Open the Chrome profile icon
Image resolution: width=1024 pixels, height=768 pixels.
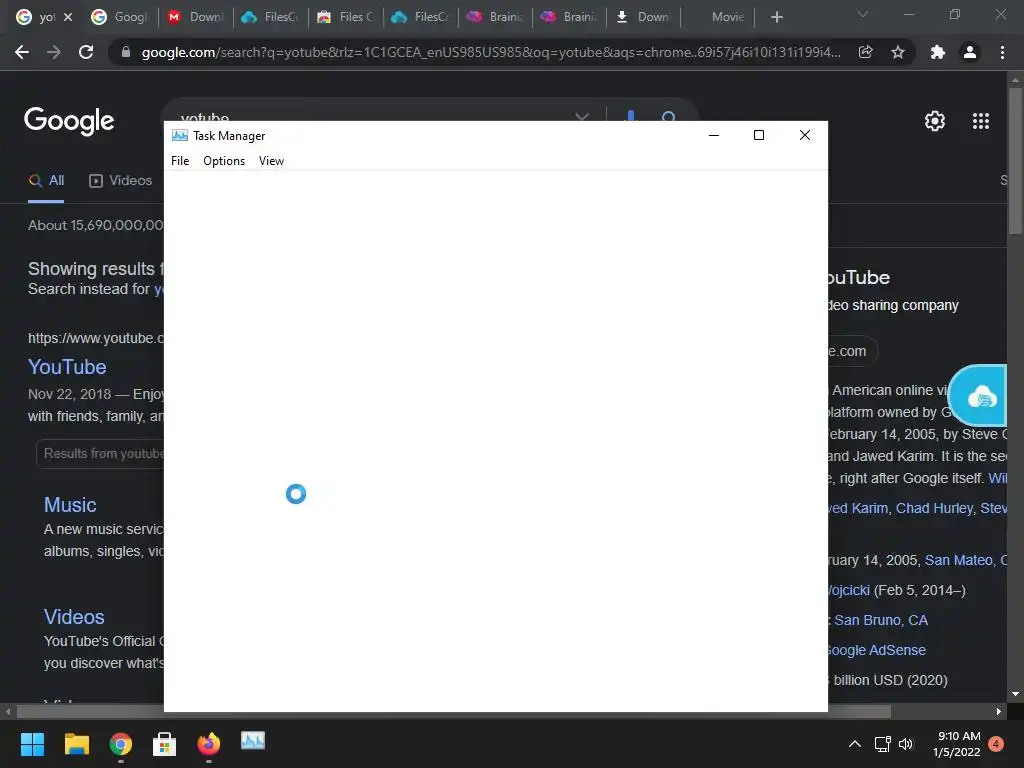(970, 52)
